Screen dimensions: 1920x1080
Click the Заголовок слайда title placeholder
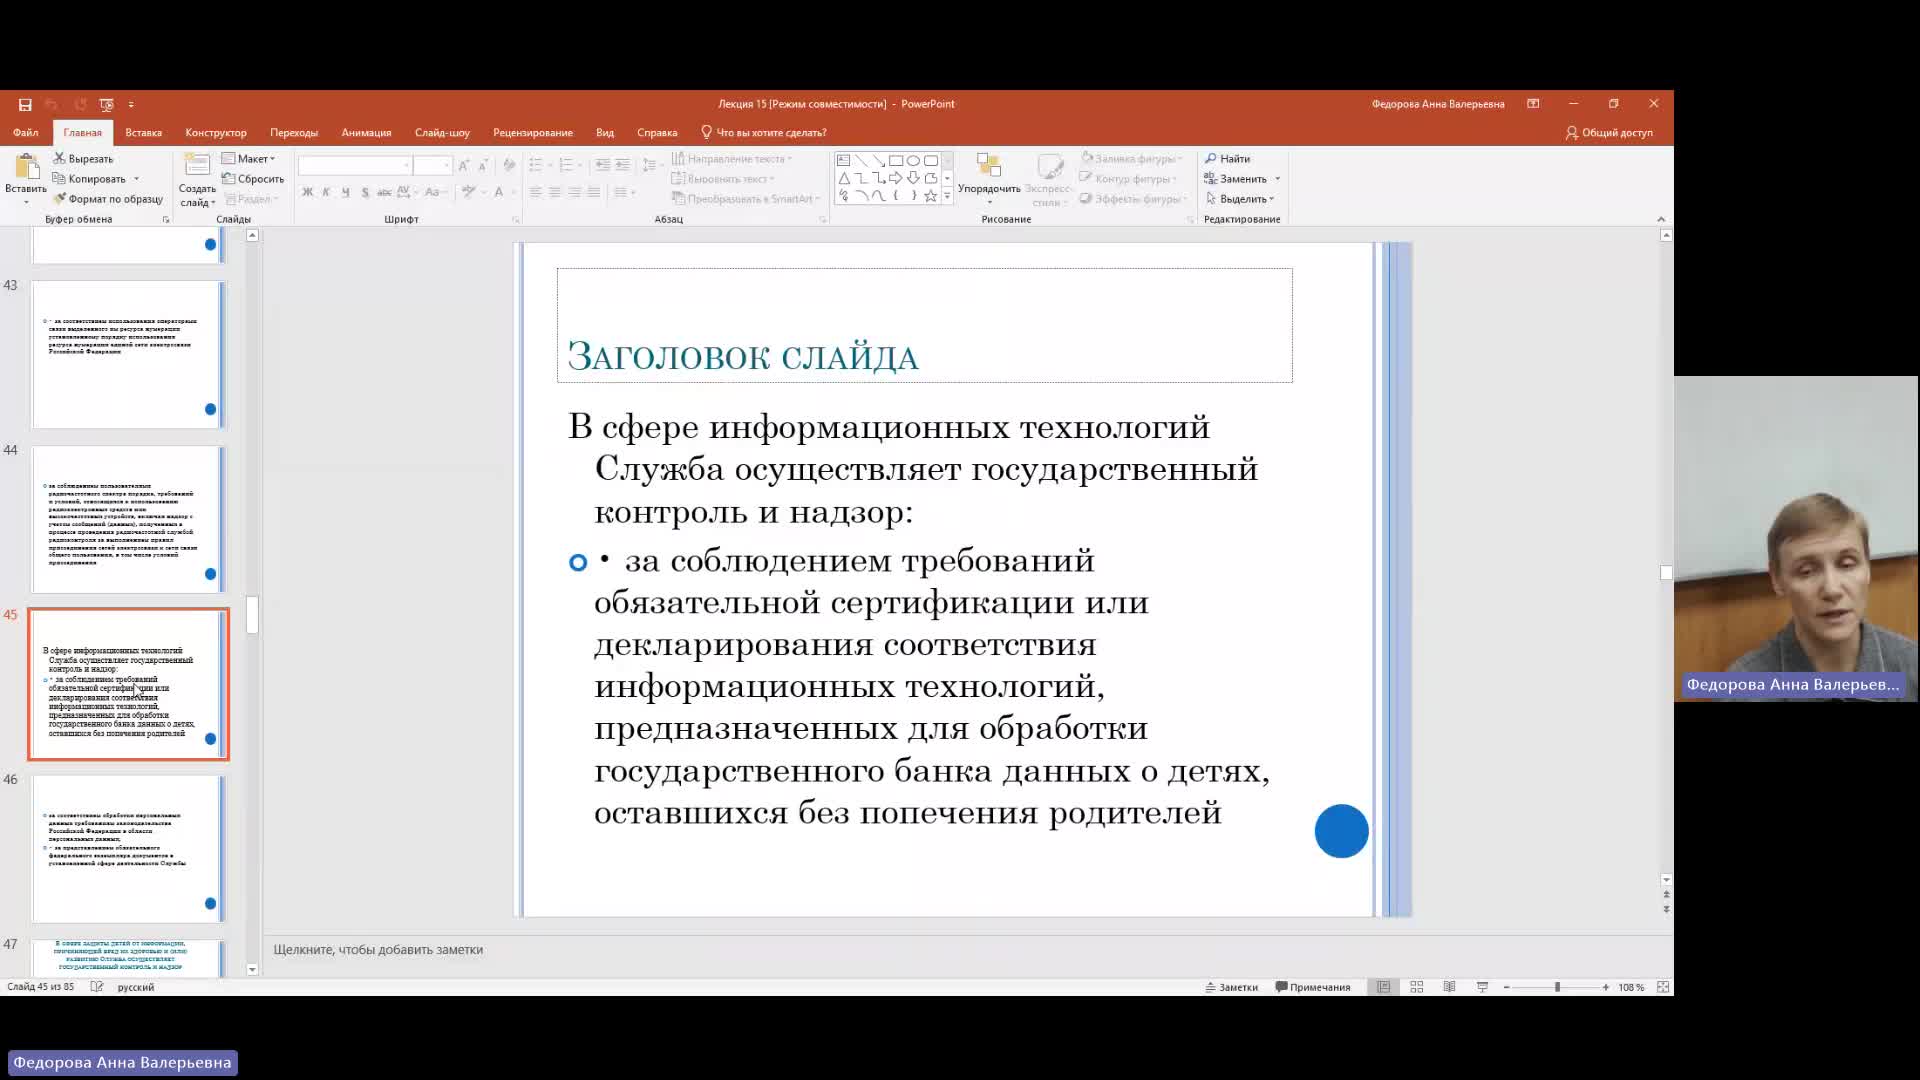point(924,325)
